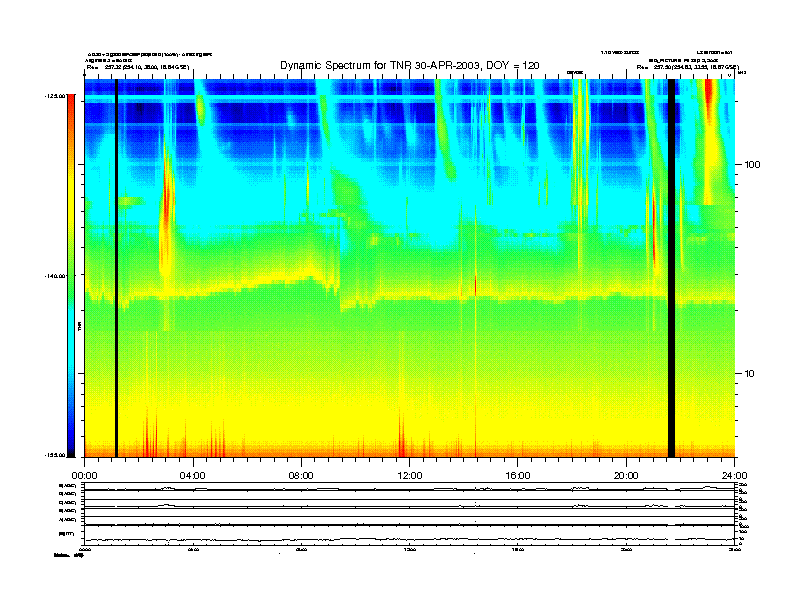
Task: Click the thin black data gap near 01:00
Action: point(116,268)
